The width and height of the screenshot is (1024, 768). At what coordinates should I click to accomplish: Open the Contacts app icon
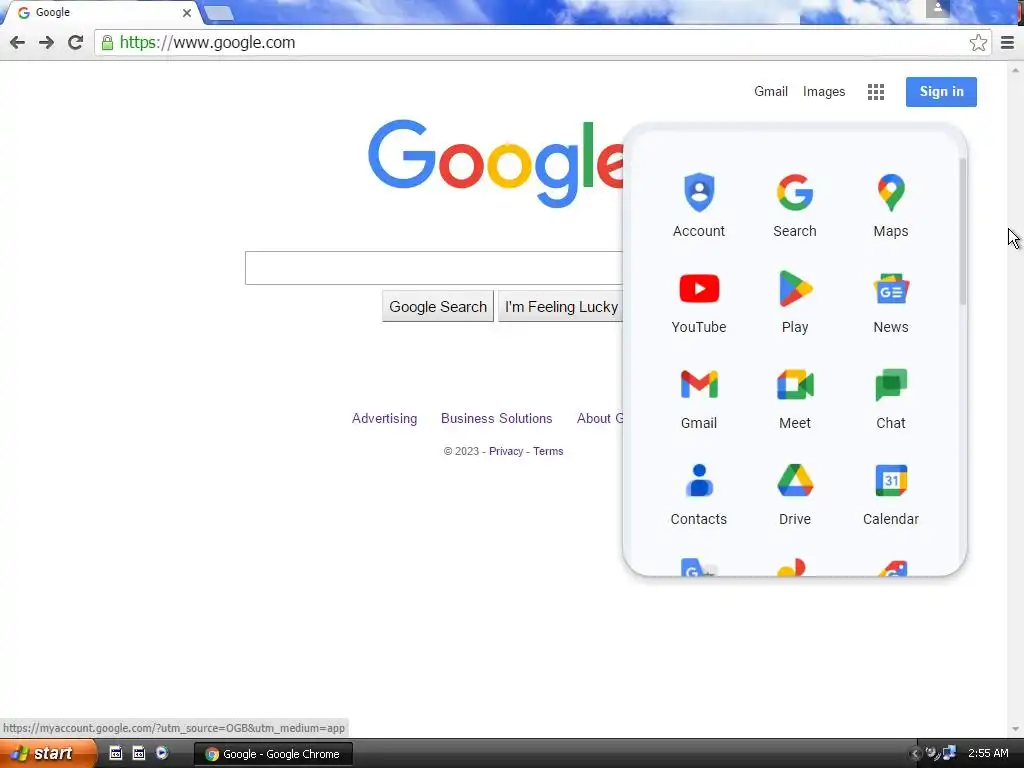click(x=699, y=494)
